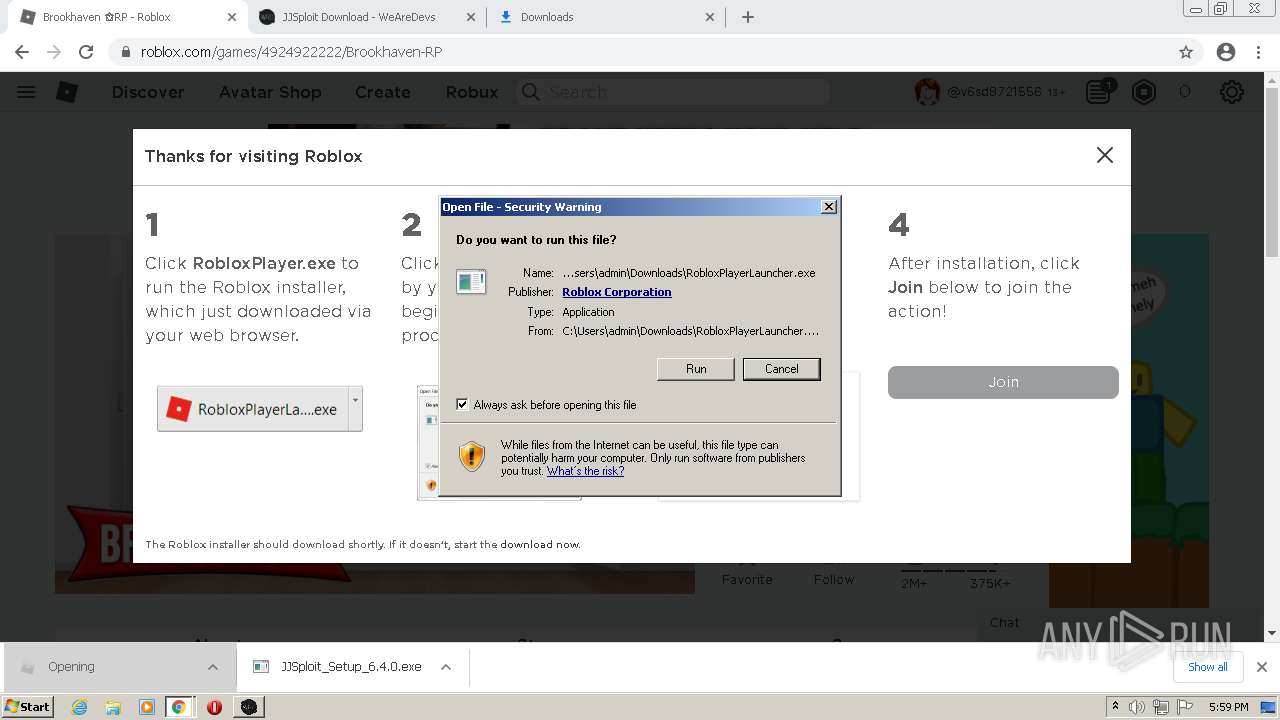Close the Thanks for visiting Roblox popup
The width and height of the screenshot is (1280, 720).
(1104, 155)
